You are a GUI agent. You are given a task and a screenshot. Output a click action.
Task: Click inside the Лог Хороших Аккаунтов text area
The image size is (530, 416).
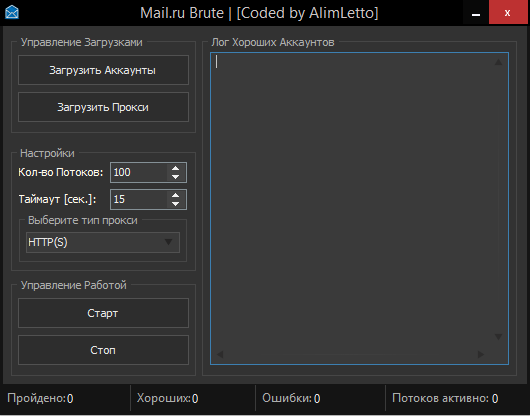(352, 203)
